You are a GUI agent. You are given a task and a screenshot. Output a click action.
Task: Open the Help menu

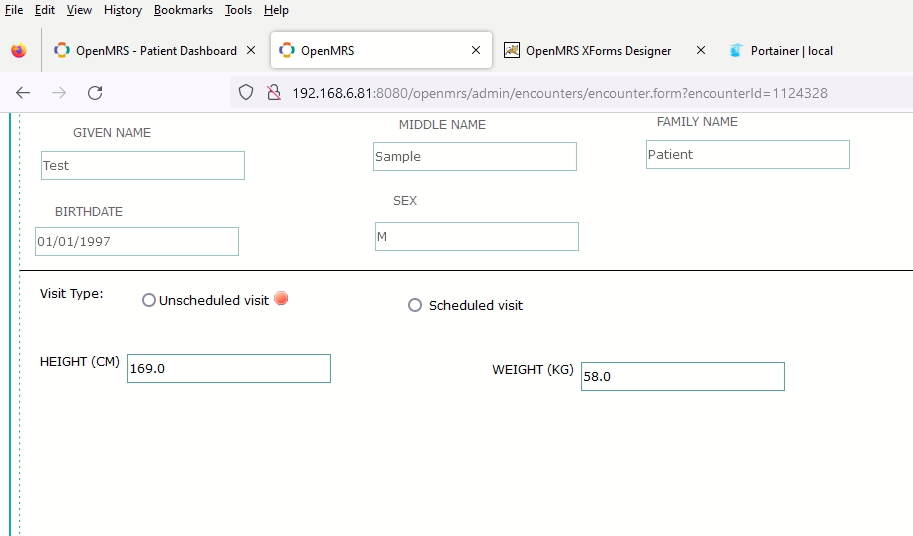click(x=276, y=10)
